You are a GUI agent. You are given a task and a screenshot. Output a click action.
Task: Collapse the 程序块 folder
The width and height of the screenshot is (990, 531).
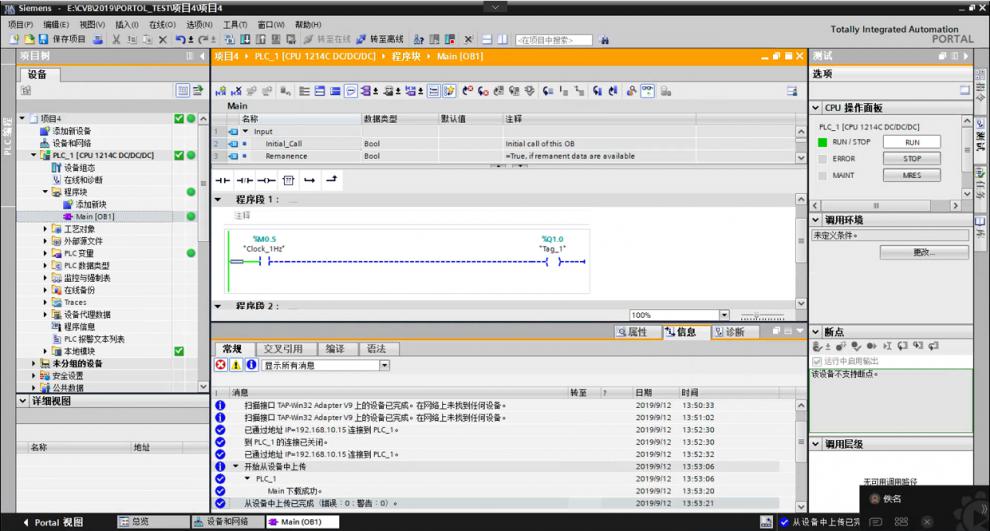[x=45, y=192]
